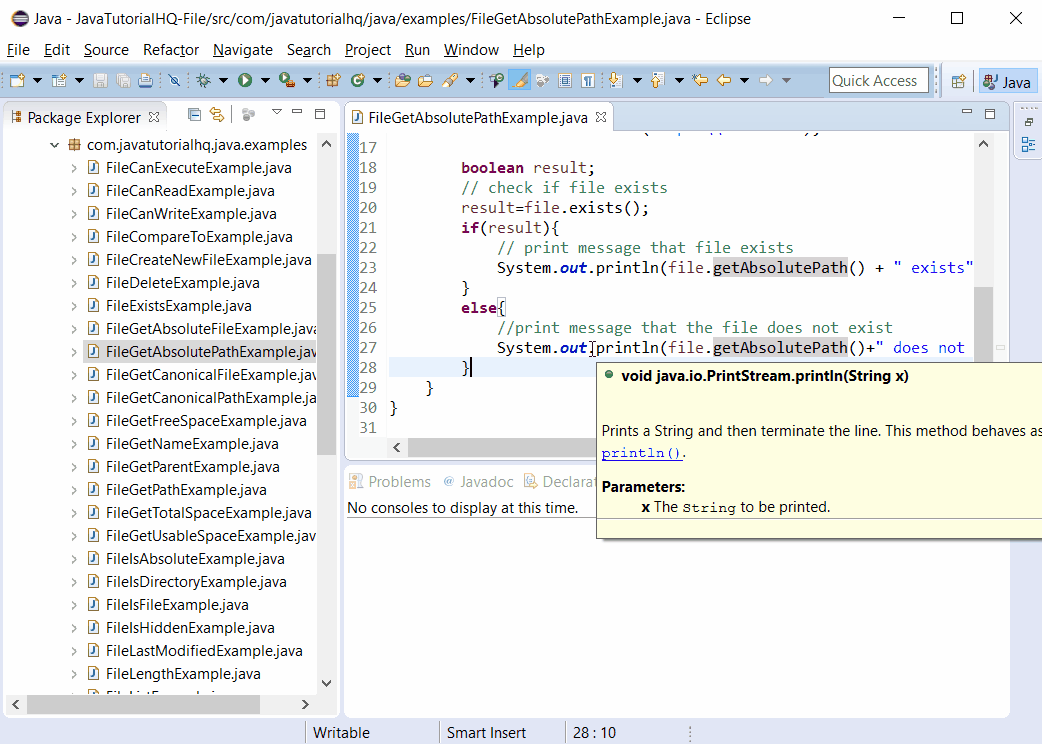Image resolution: width=1042 pixels, height=744 pixels.
Task: Maximize the Package Explorer view
Action: tap(320, 114)
